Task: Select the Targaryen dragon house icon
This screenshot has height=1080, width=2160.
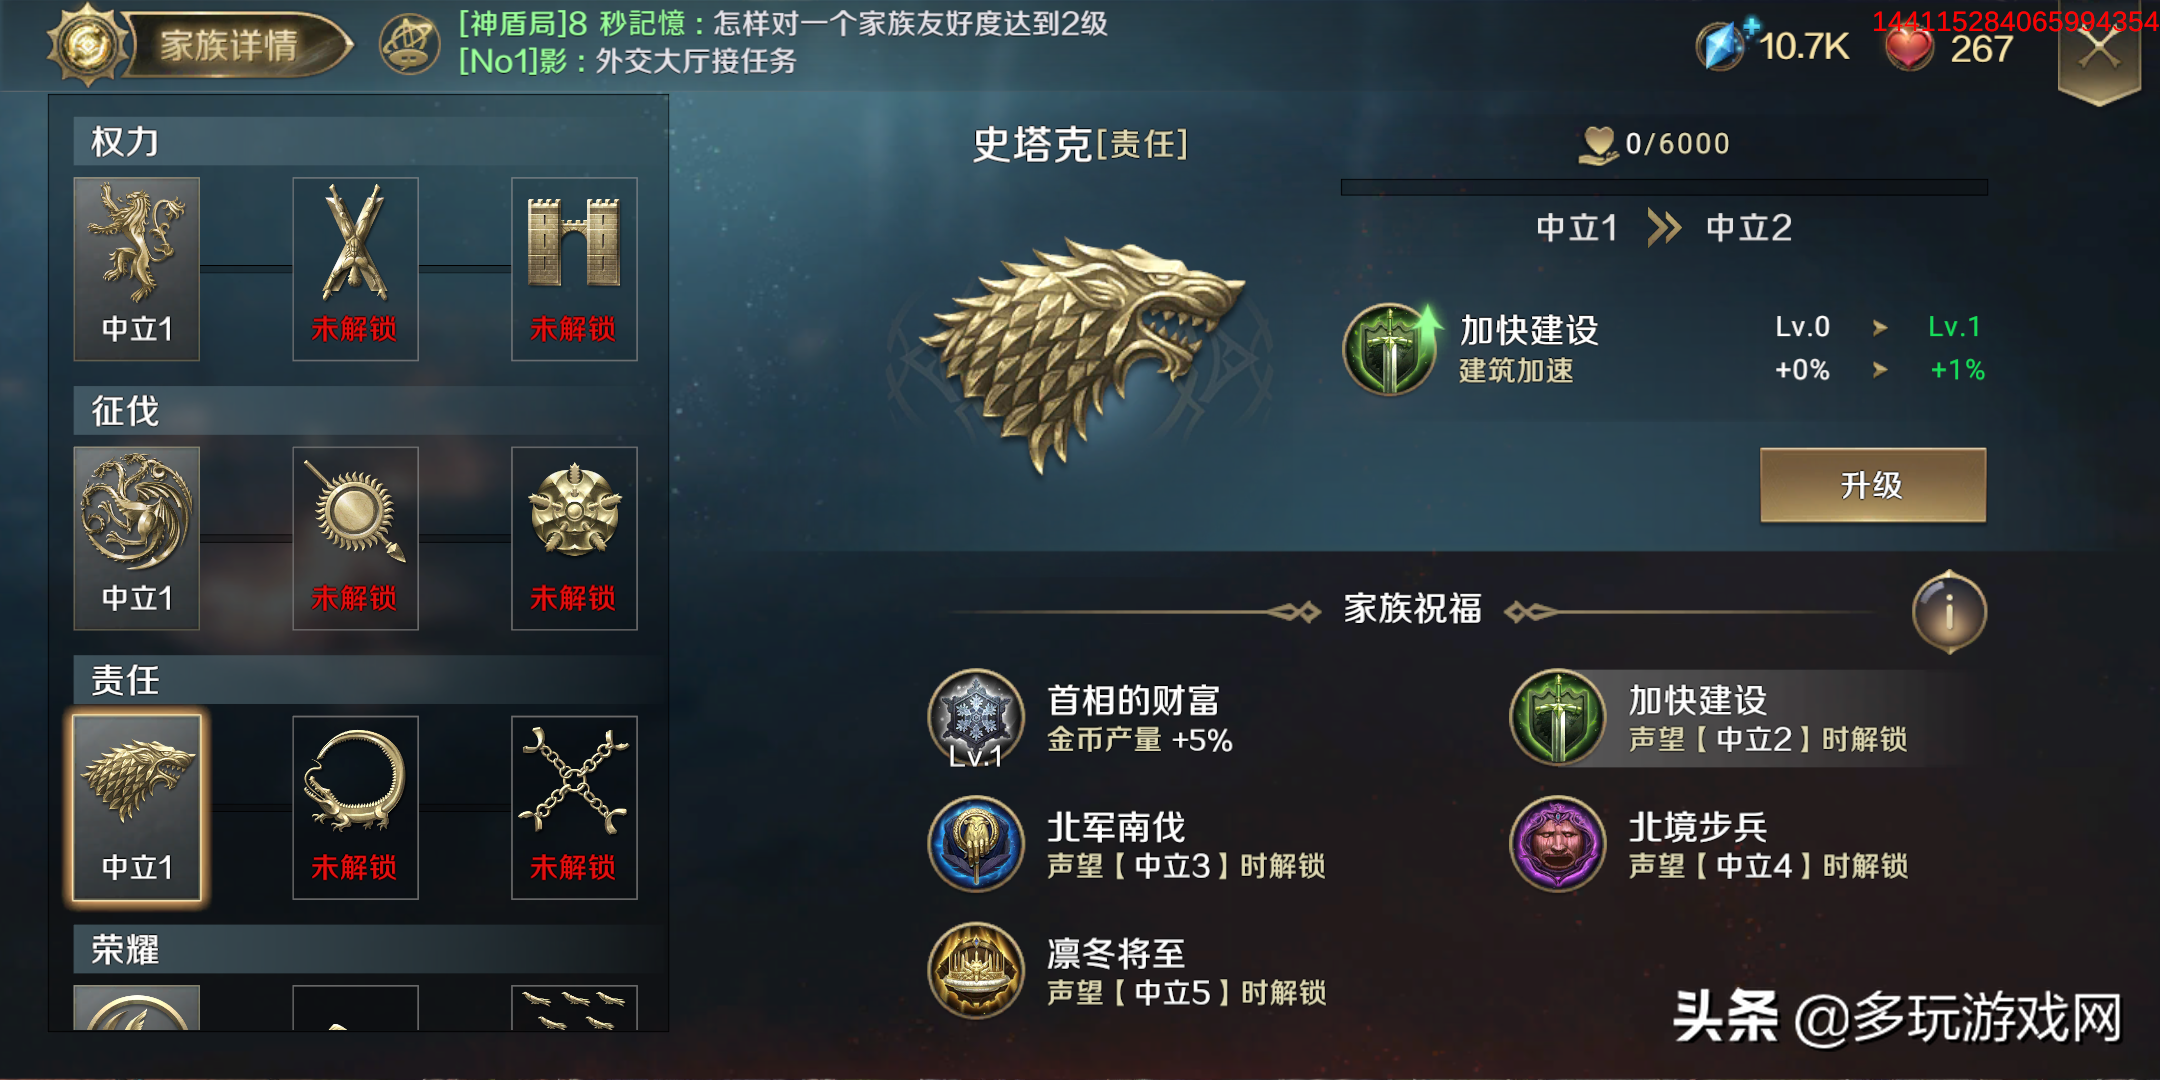Action: click(137, 538)
